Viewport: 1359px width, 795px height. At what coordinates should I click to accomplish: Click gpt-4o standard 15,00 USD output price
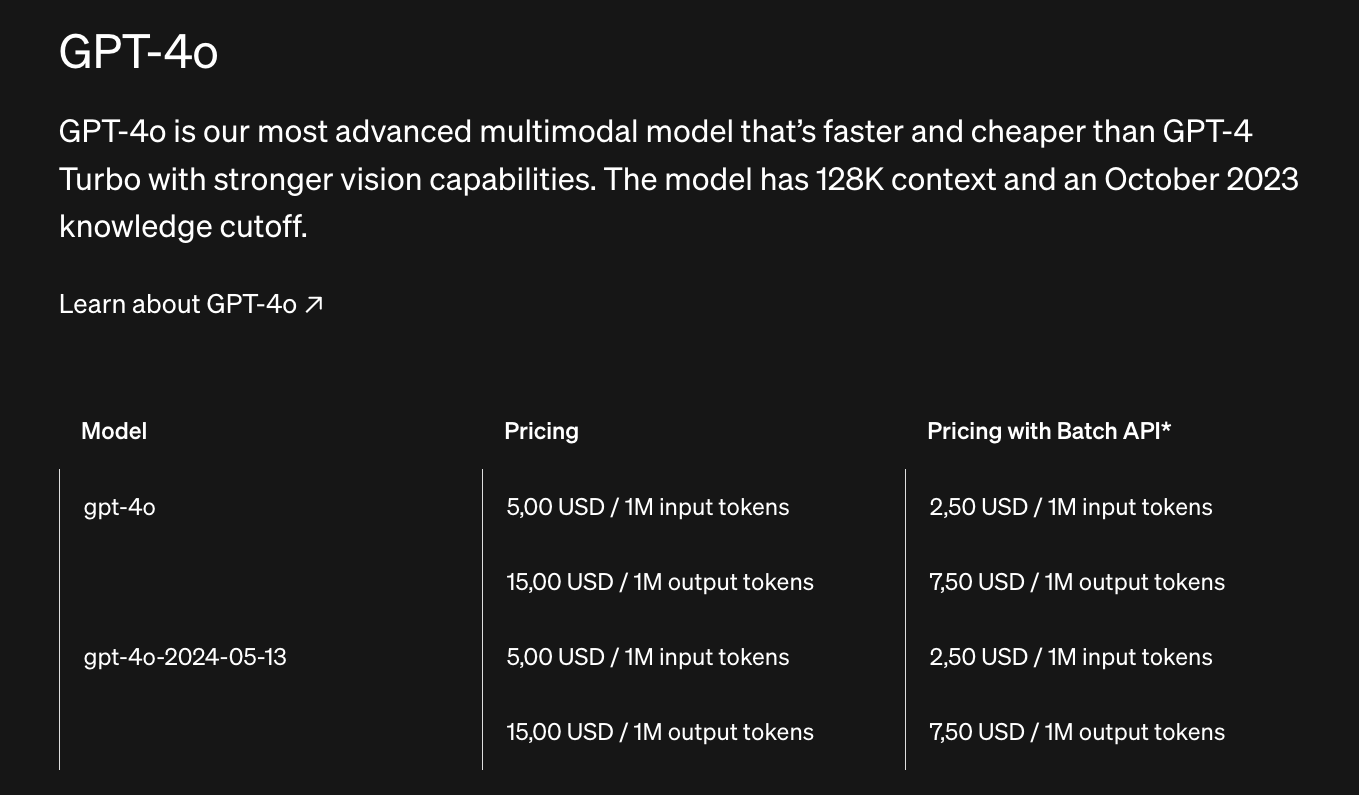click(x=659, y=582)
